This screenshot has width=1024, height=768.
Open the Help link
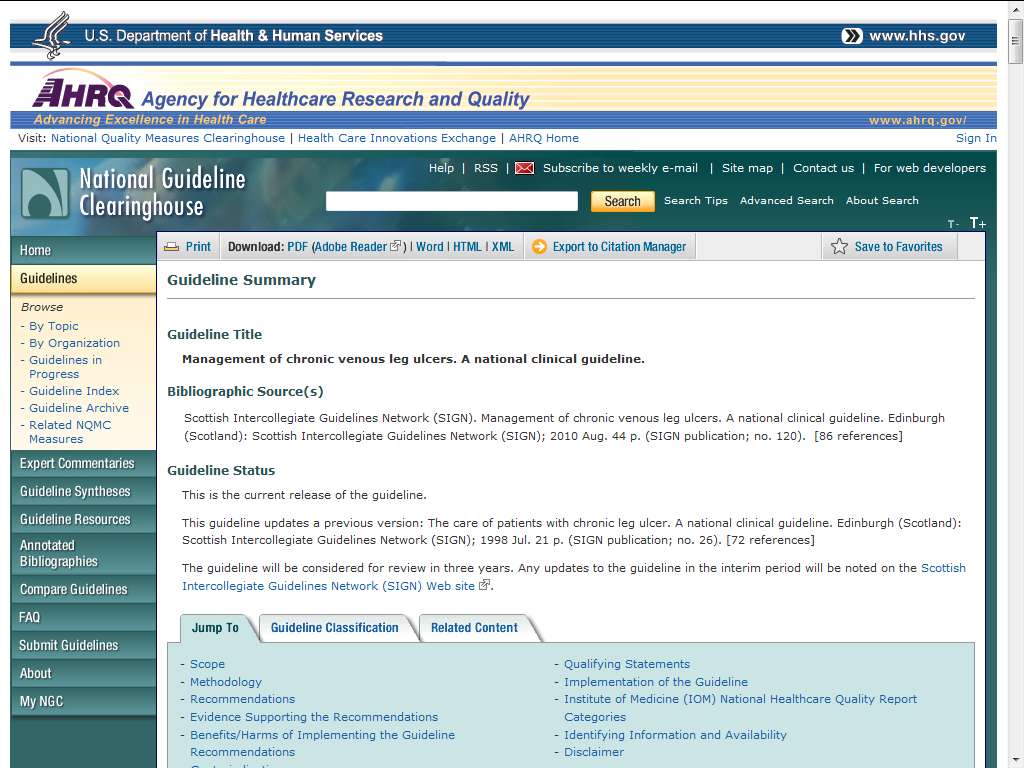coord(441,168)
